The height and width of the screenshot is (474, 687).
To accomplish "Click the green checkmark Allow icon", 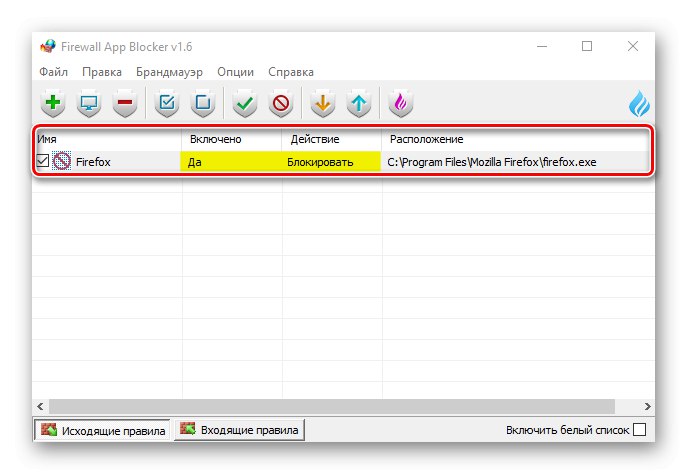I will tap(245, 103).
